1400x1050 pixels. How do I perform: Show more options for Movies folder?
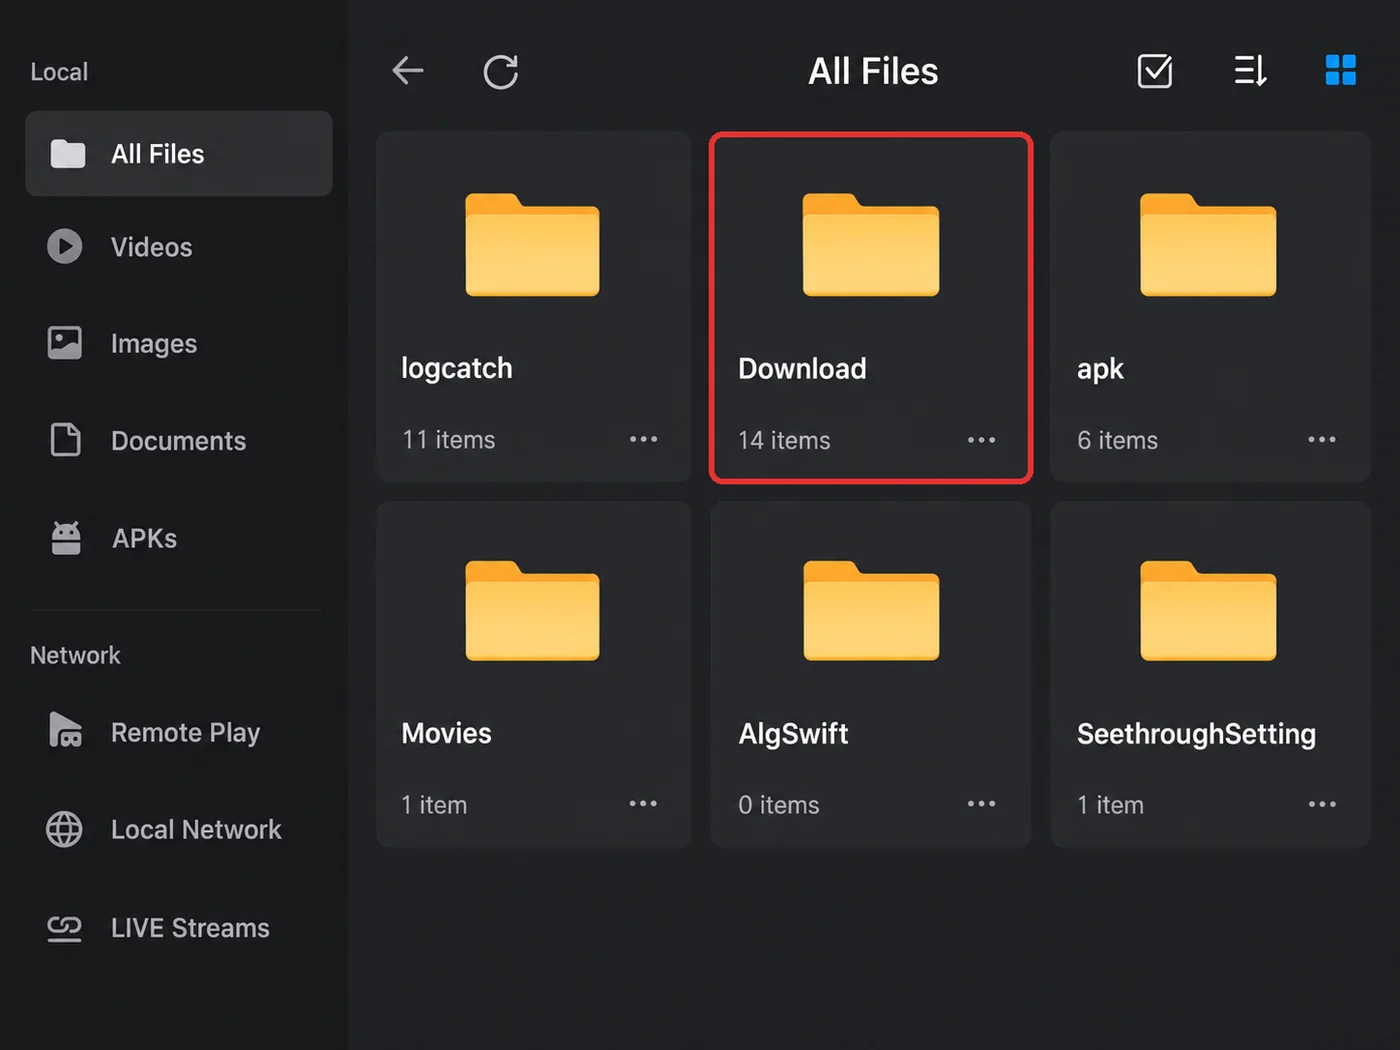point(643,804)
